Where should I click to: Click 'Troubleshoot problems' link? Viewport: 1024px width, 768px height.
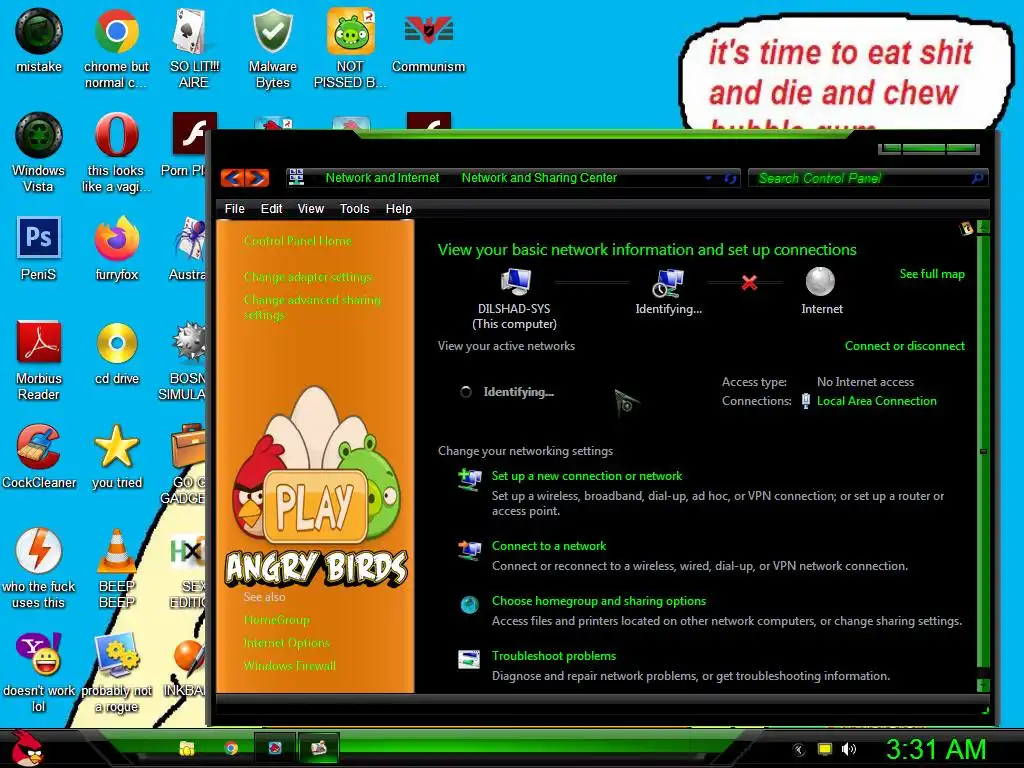(x=554, y=656)
